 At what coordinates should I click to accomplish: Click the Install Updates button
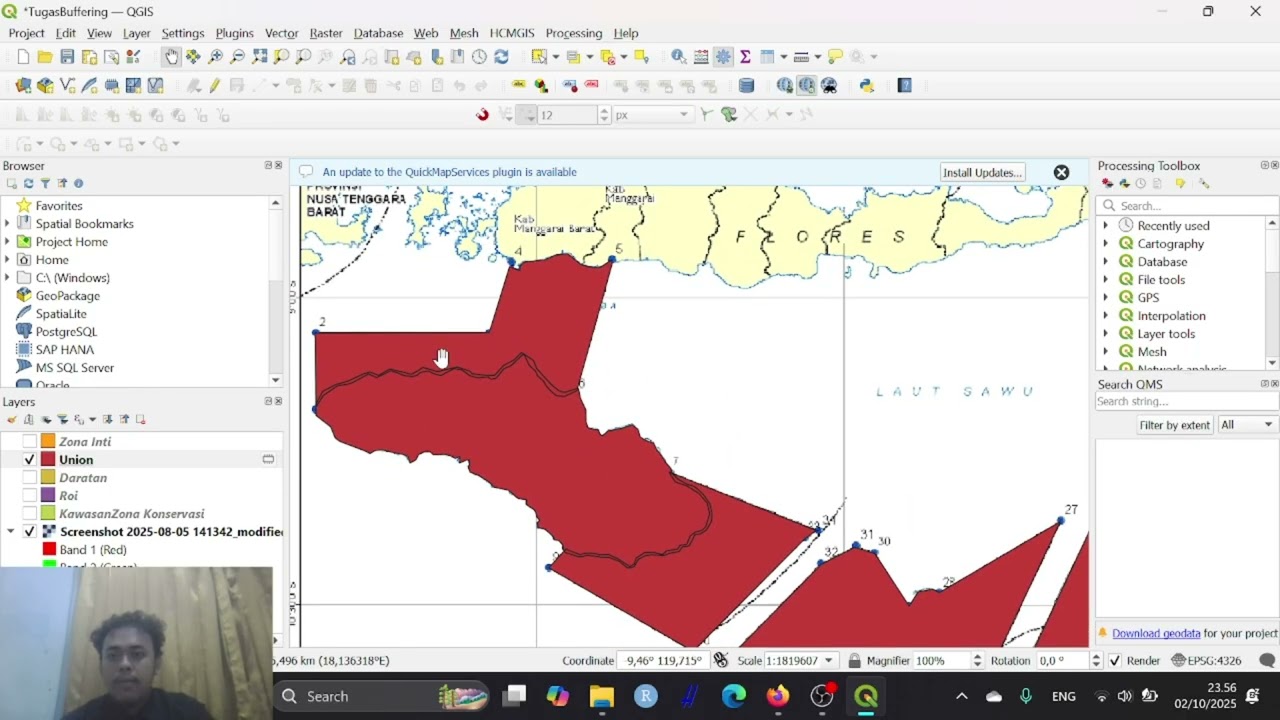coord(982,172)
